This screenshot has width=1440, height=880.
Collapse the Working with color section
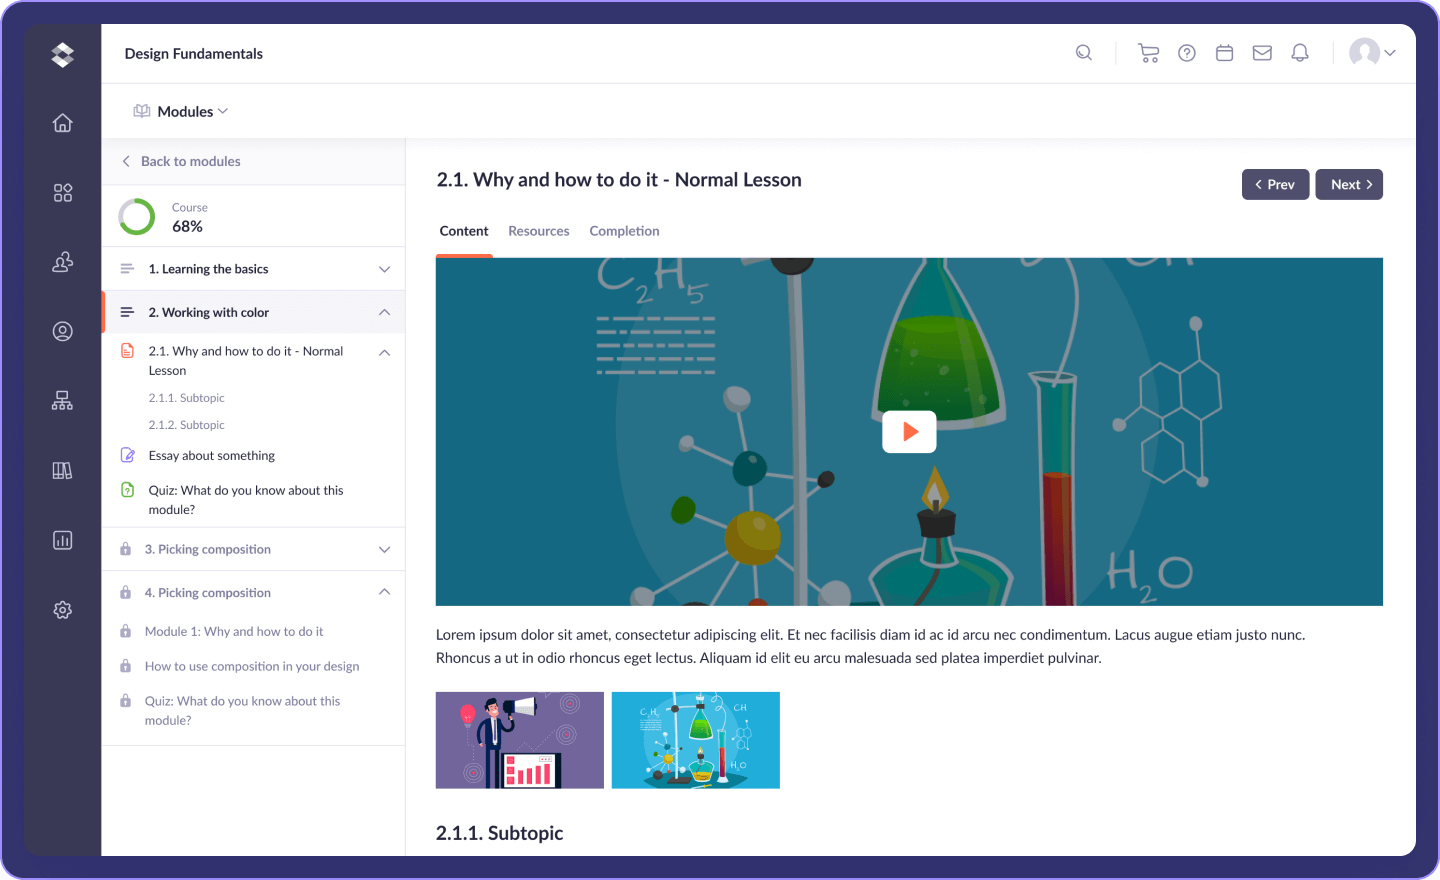384,312
